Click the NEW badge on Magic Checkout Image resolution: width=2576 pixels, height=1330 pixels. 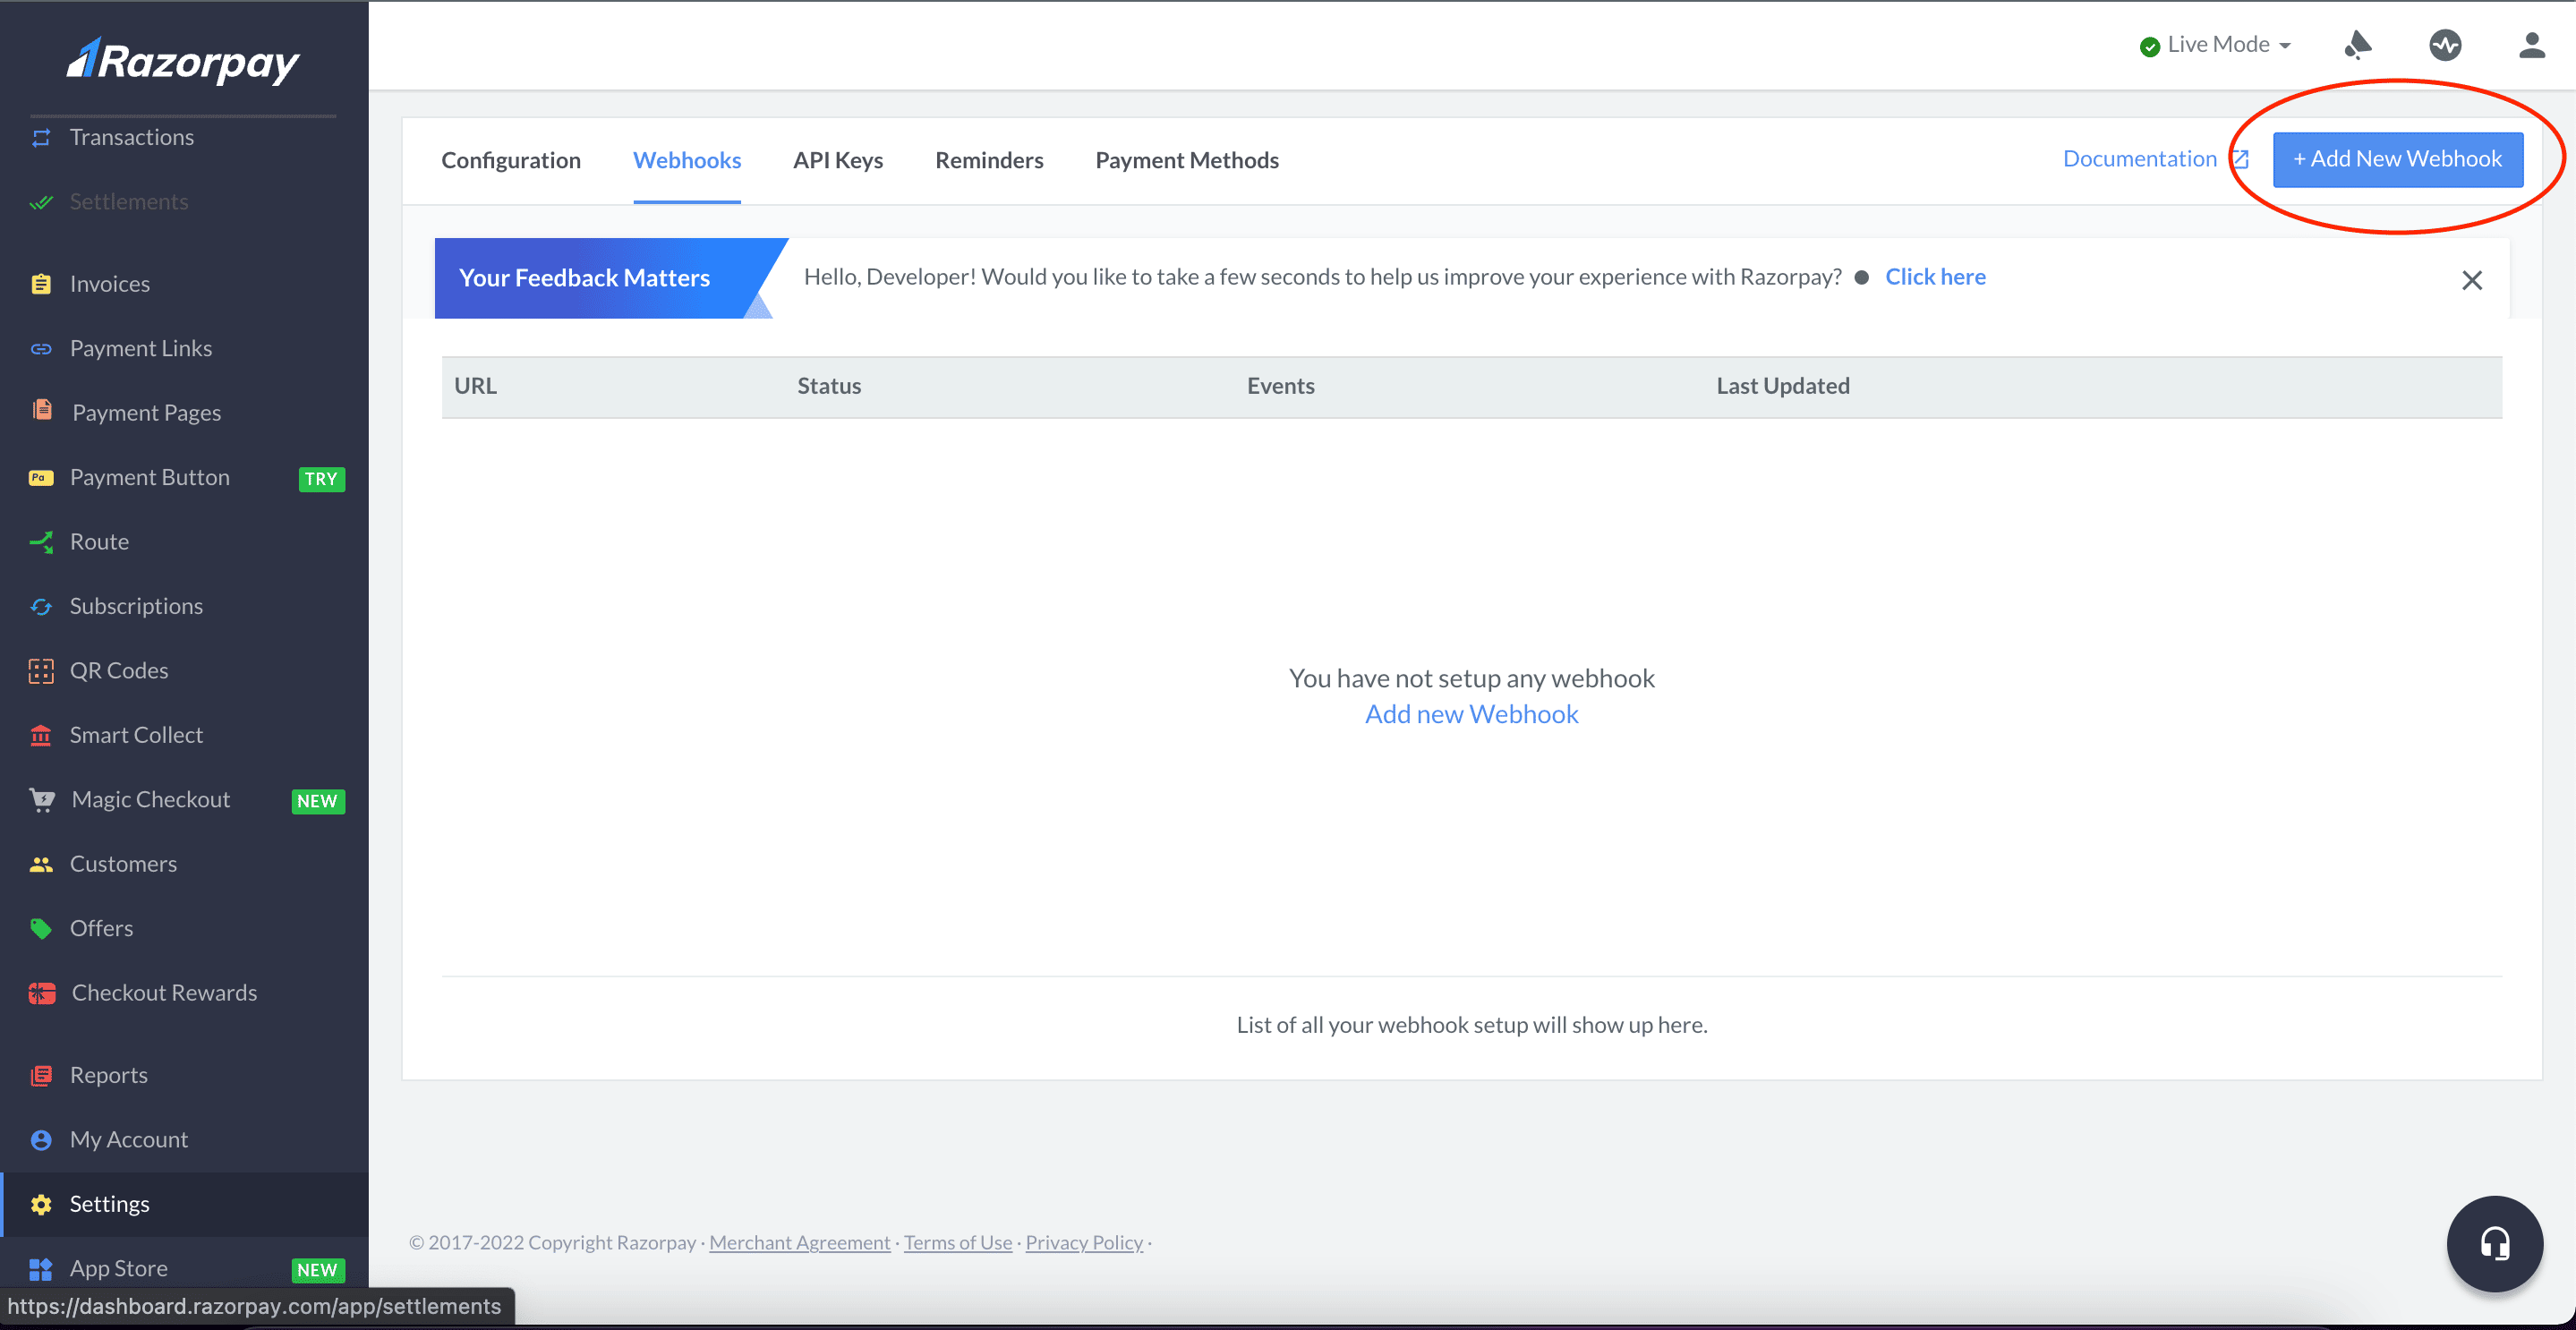point(317,801)
